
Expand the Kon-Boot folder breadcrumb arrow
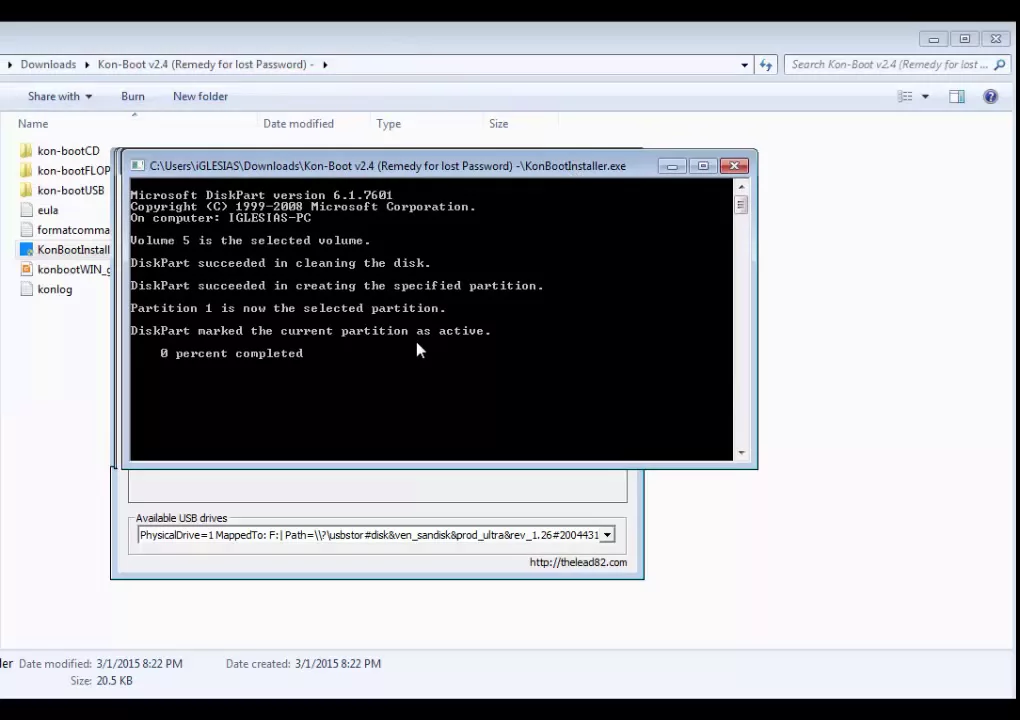click(325, 64)
